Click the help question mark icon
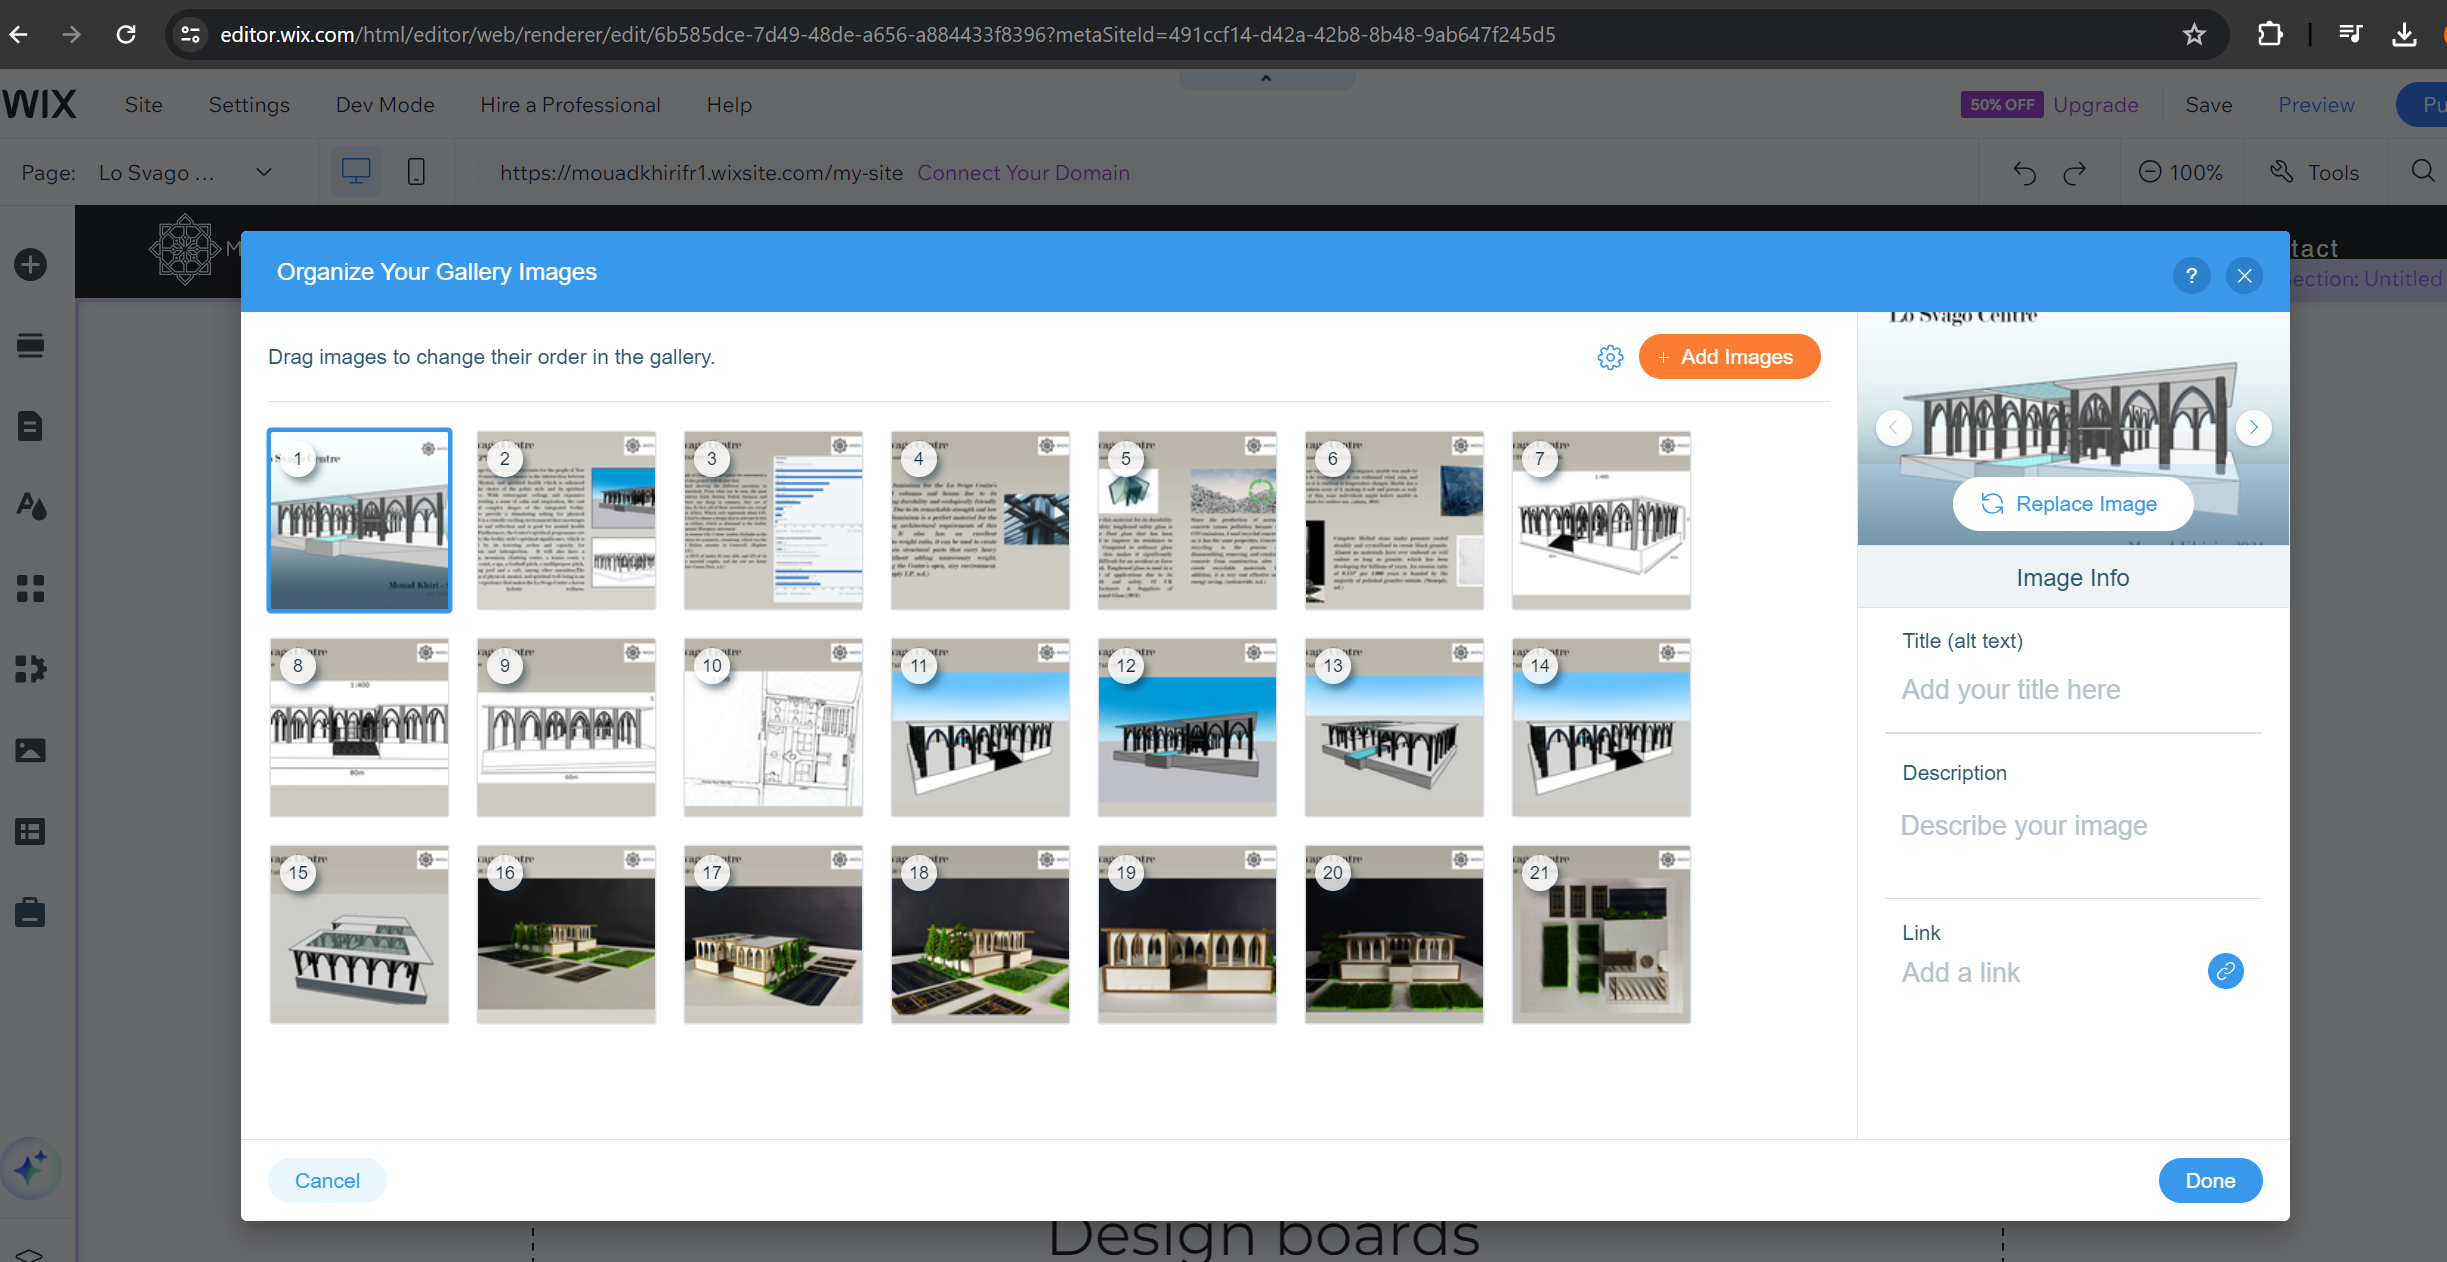Viewport: 2447px width, 1262px height. point(2191,275)
